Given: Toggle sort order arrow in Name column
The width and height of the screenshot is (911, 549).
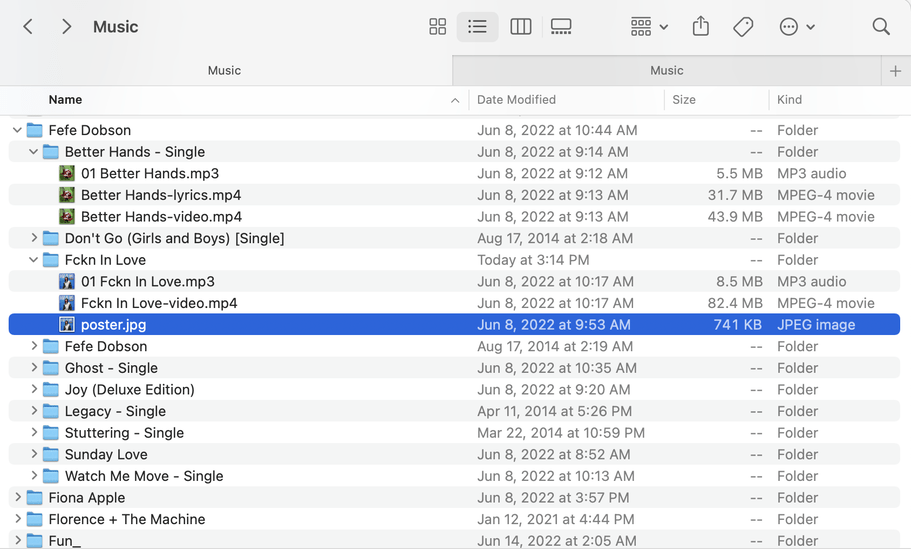Looking at the screenshot, I should 455,101.
